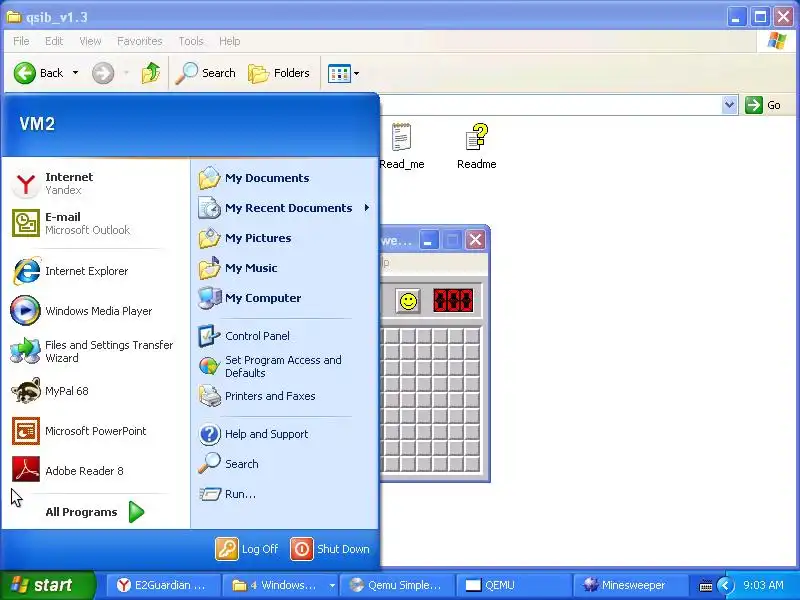Expand All Programs list
The height and width of the screenshot is (600, 800).
tap(95, 512)
